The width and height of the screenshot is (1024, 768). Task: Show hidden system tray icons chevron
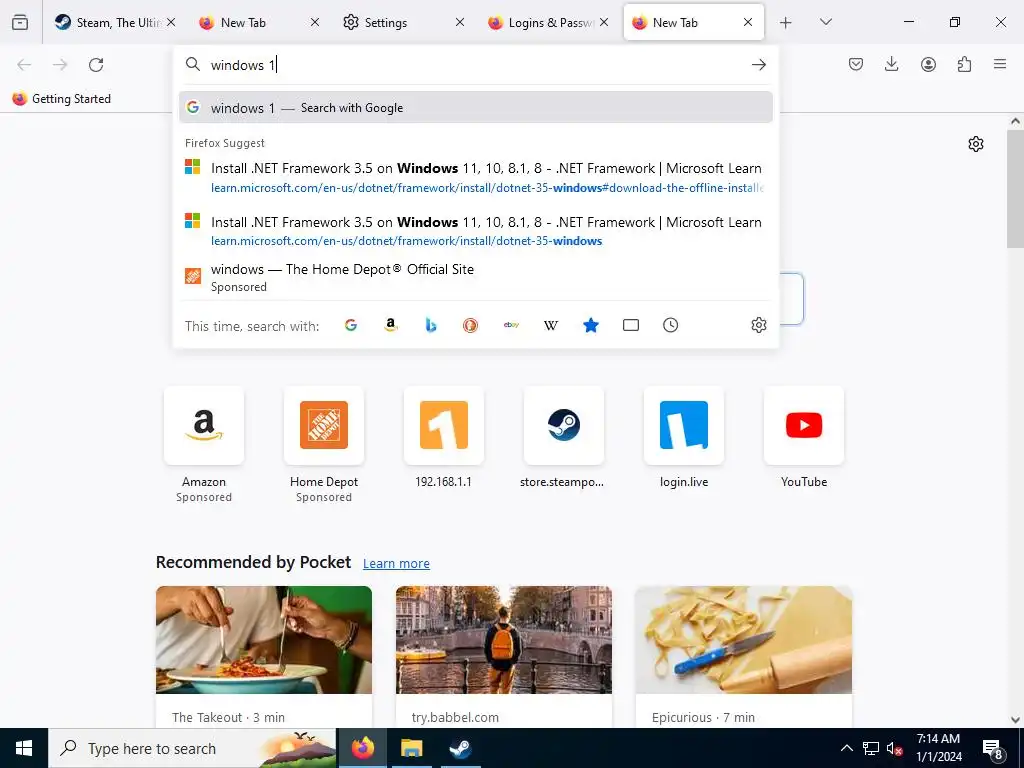point(846,748)
